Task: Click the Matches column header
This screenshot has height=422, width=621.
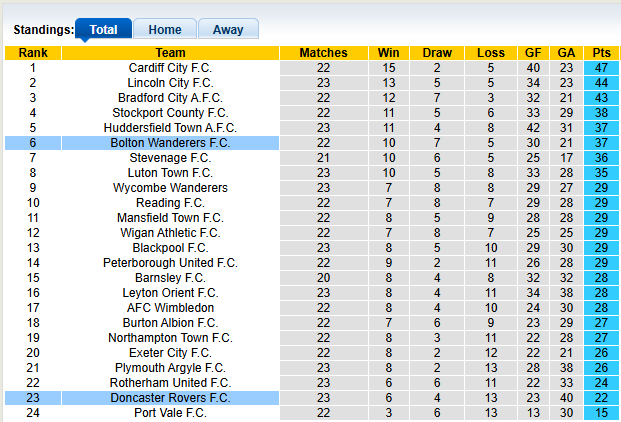Action: click(323, 53)
